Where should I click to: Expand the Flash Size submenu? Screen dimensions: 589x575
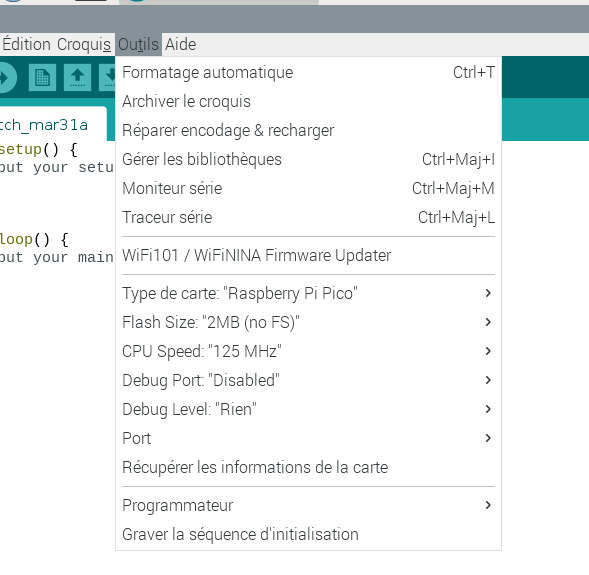(308, 322)
